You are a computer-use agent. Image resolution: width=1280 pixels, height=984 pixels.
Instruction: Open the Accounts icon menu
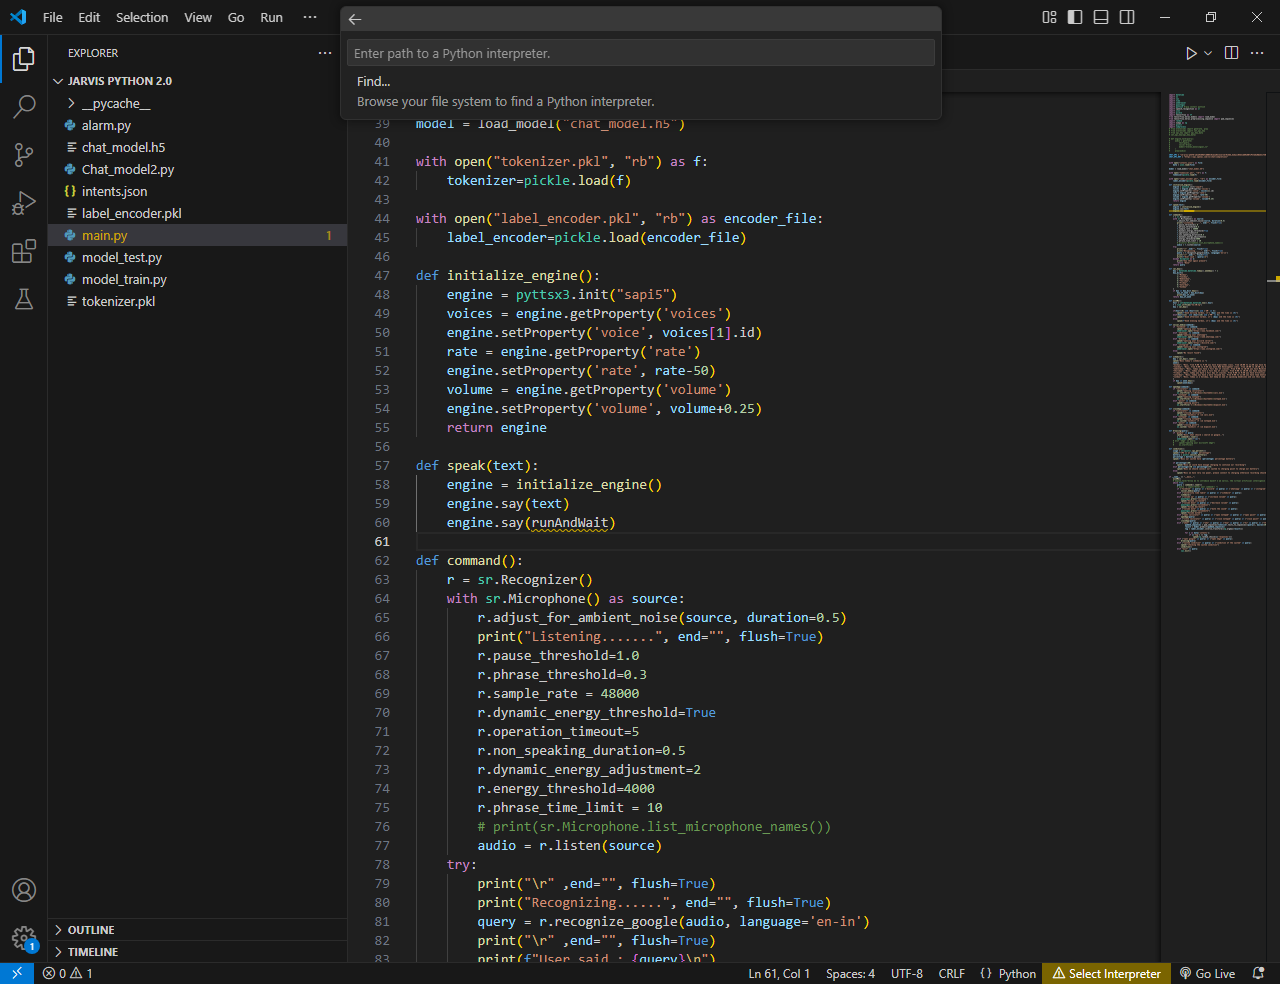[24, 890]
